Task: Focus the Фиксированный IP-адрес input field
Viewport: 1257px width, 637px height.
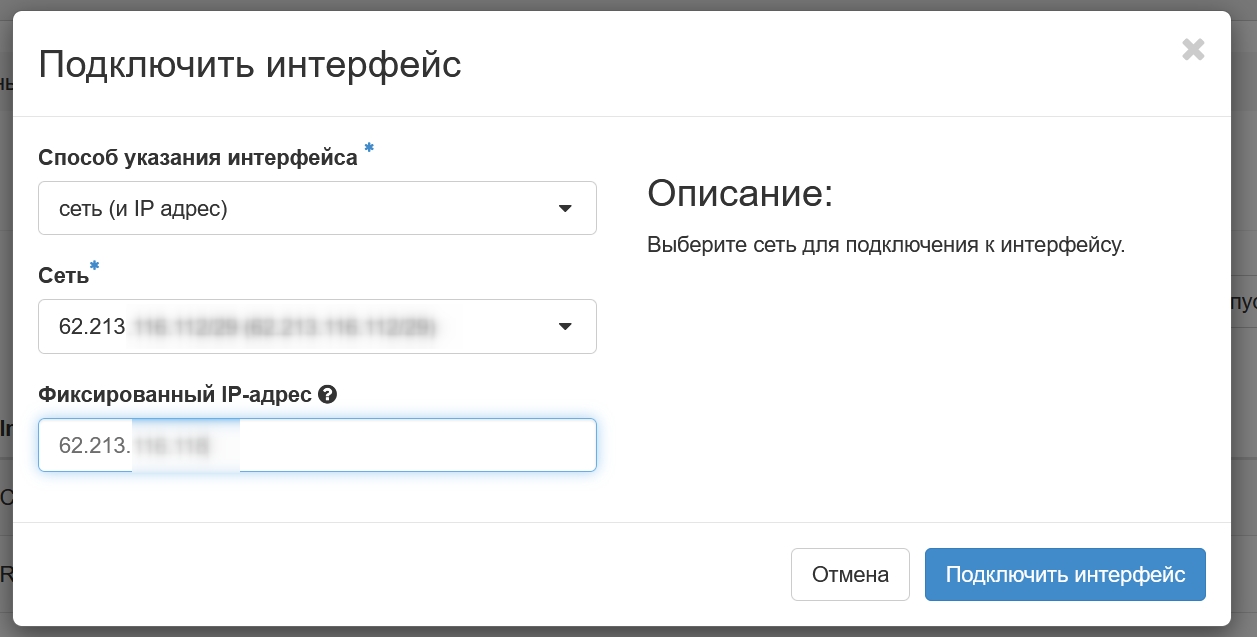Action: (317, 445)
